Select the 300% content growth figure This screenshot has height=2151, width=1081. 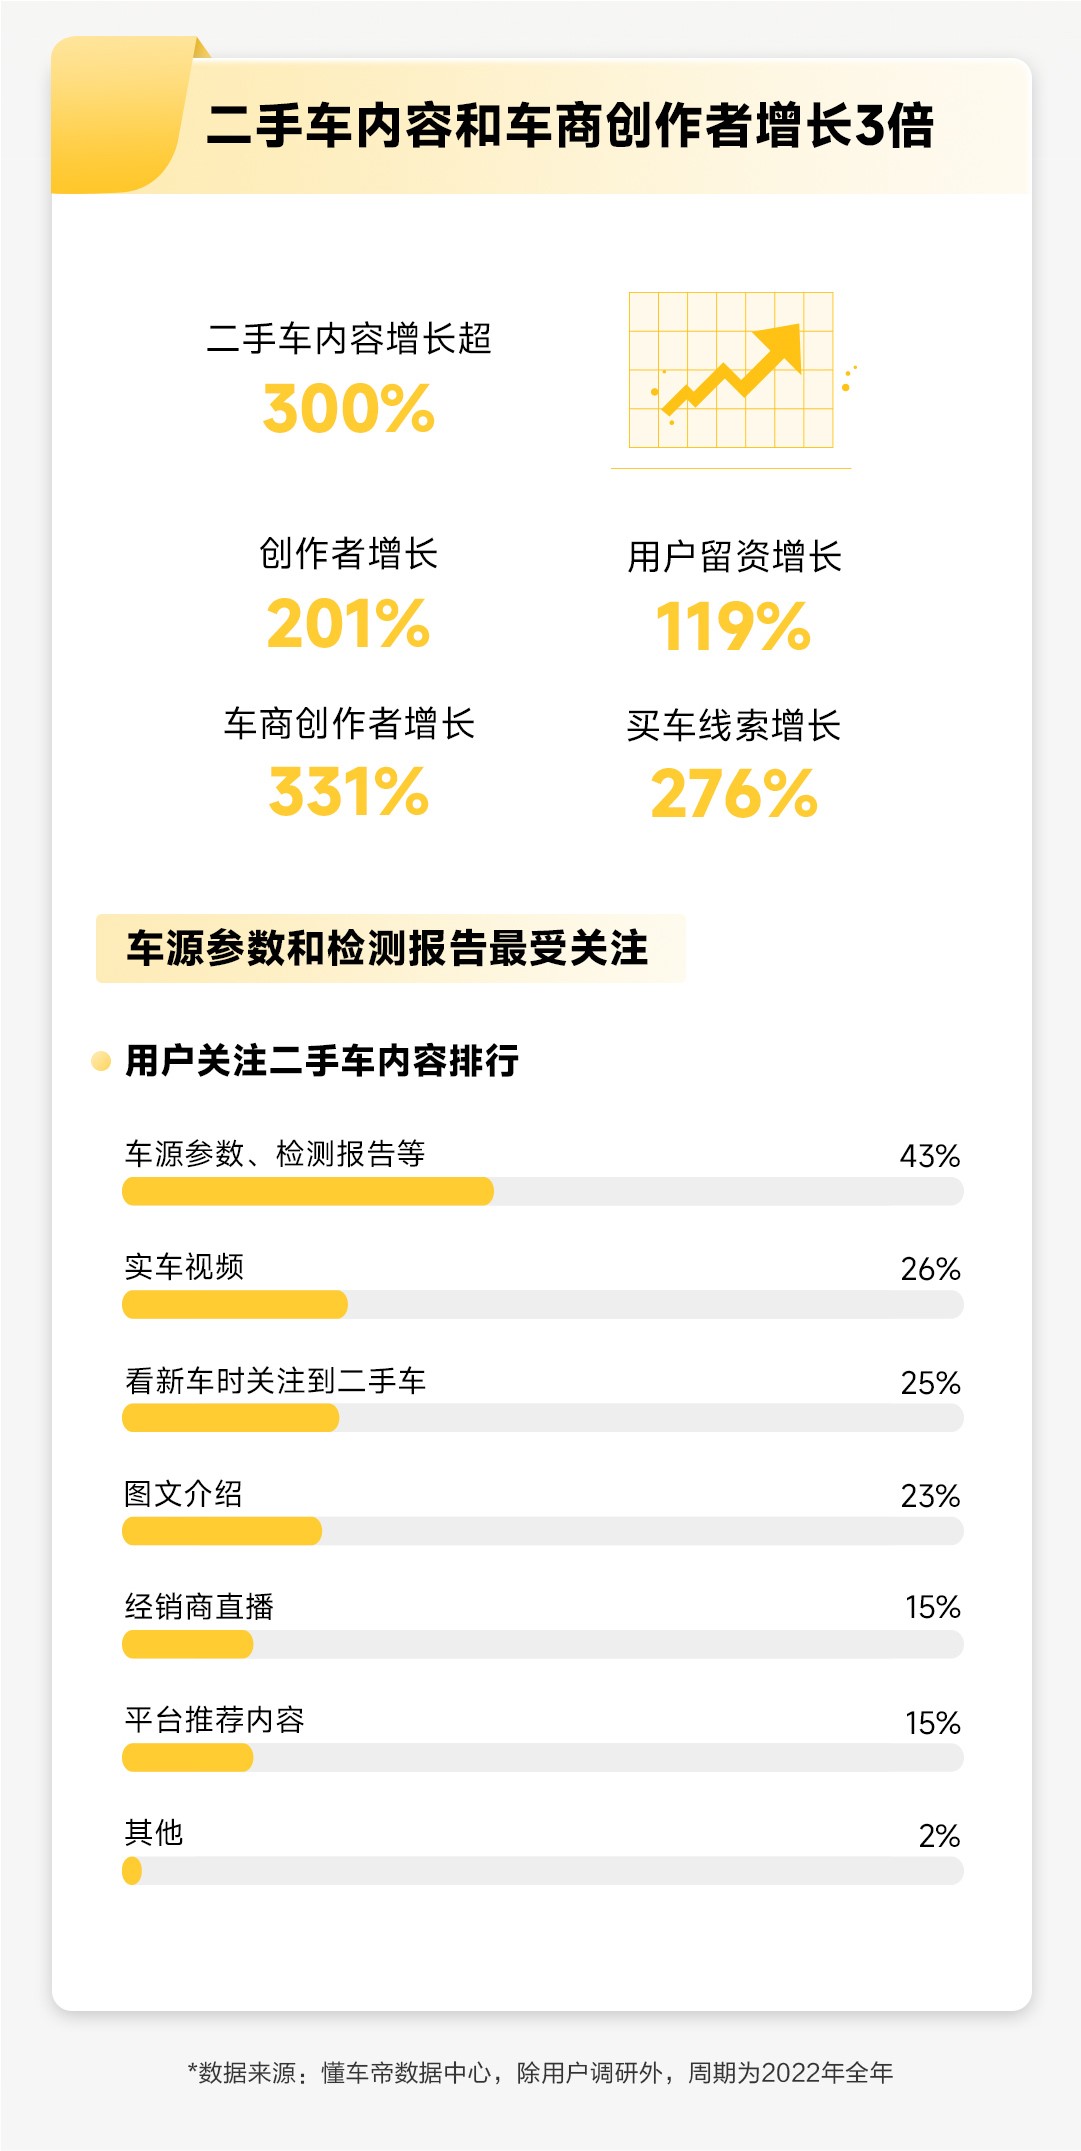pos(349,409)
